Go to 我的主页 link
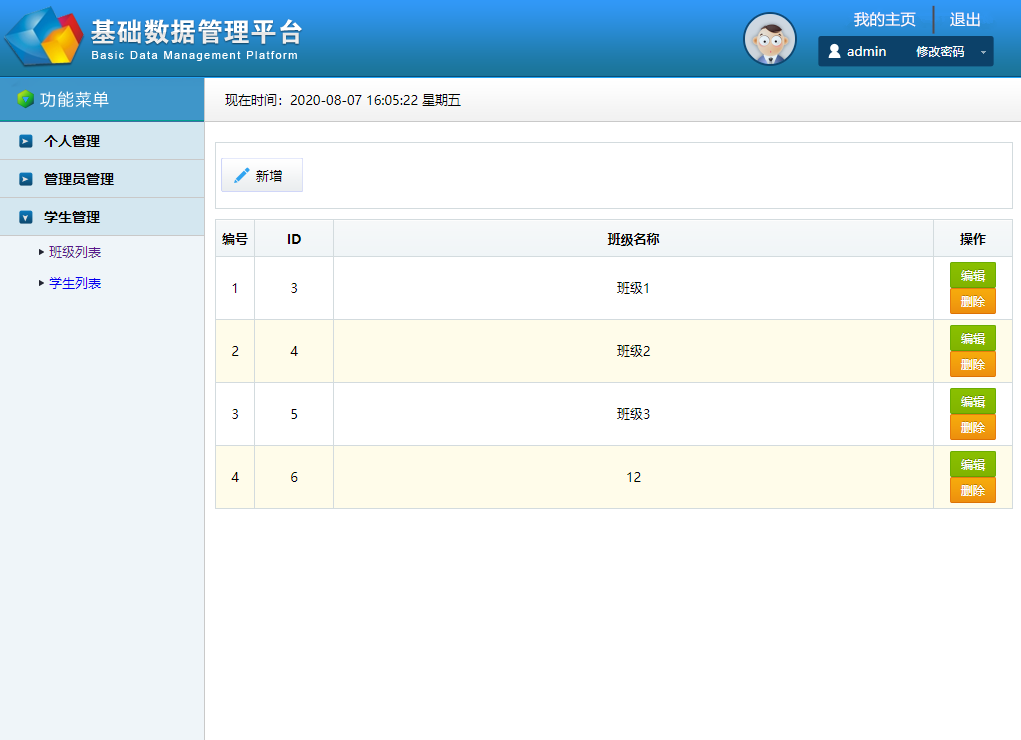The image size is (1021, 740). 884,19
